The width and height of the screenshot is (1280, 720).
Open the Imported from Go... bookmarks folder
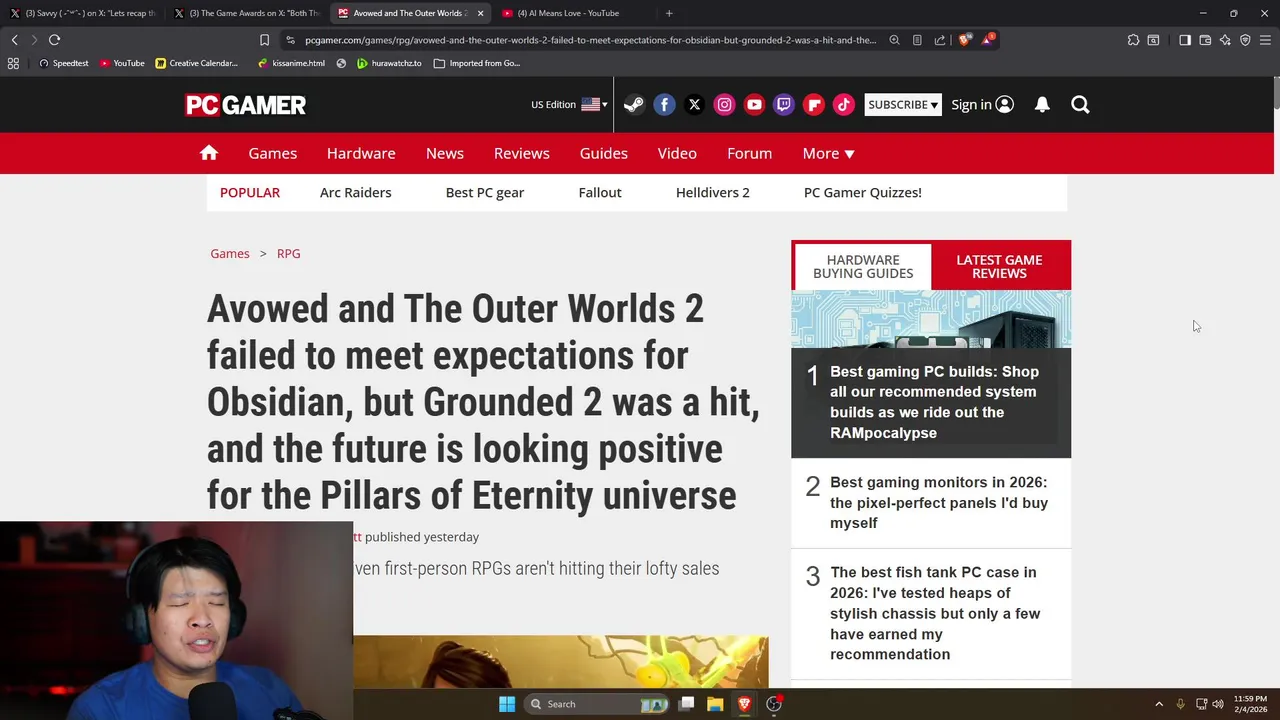coord(476,63)
